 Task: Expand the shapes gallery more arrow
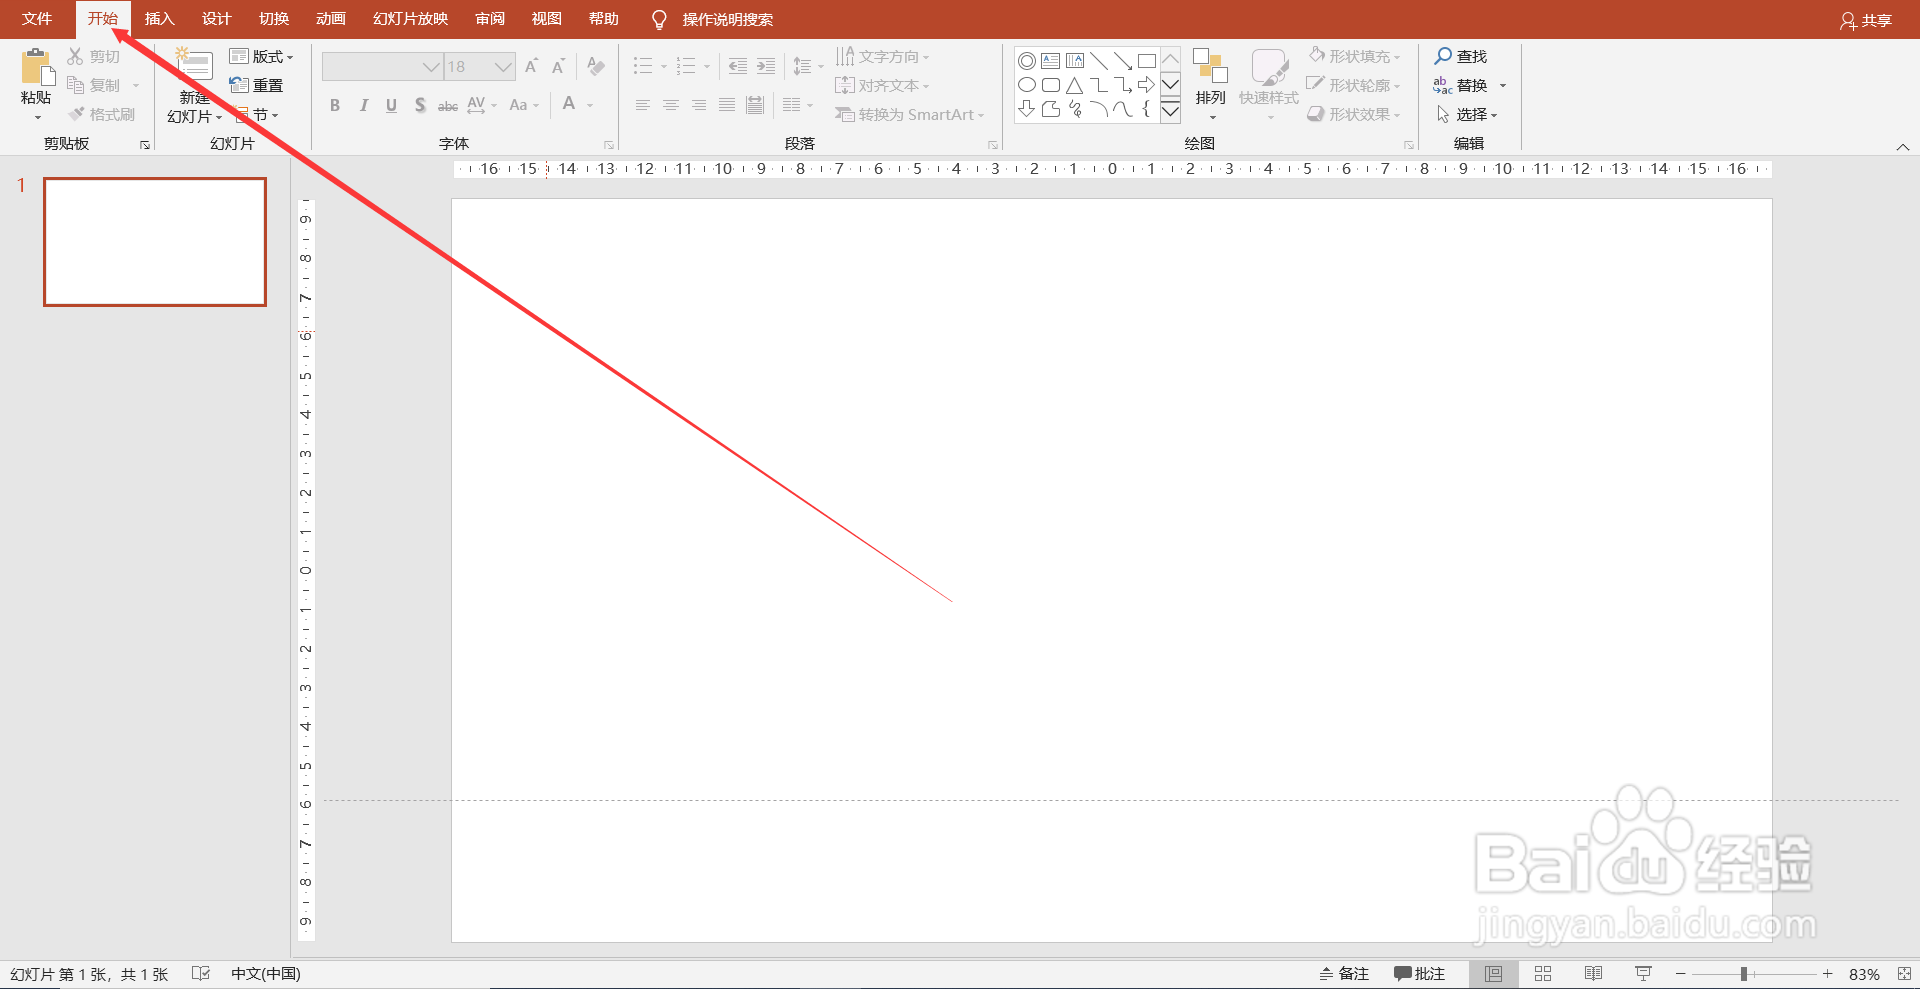pos(1170,110)
